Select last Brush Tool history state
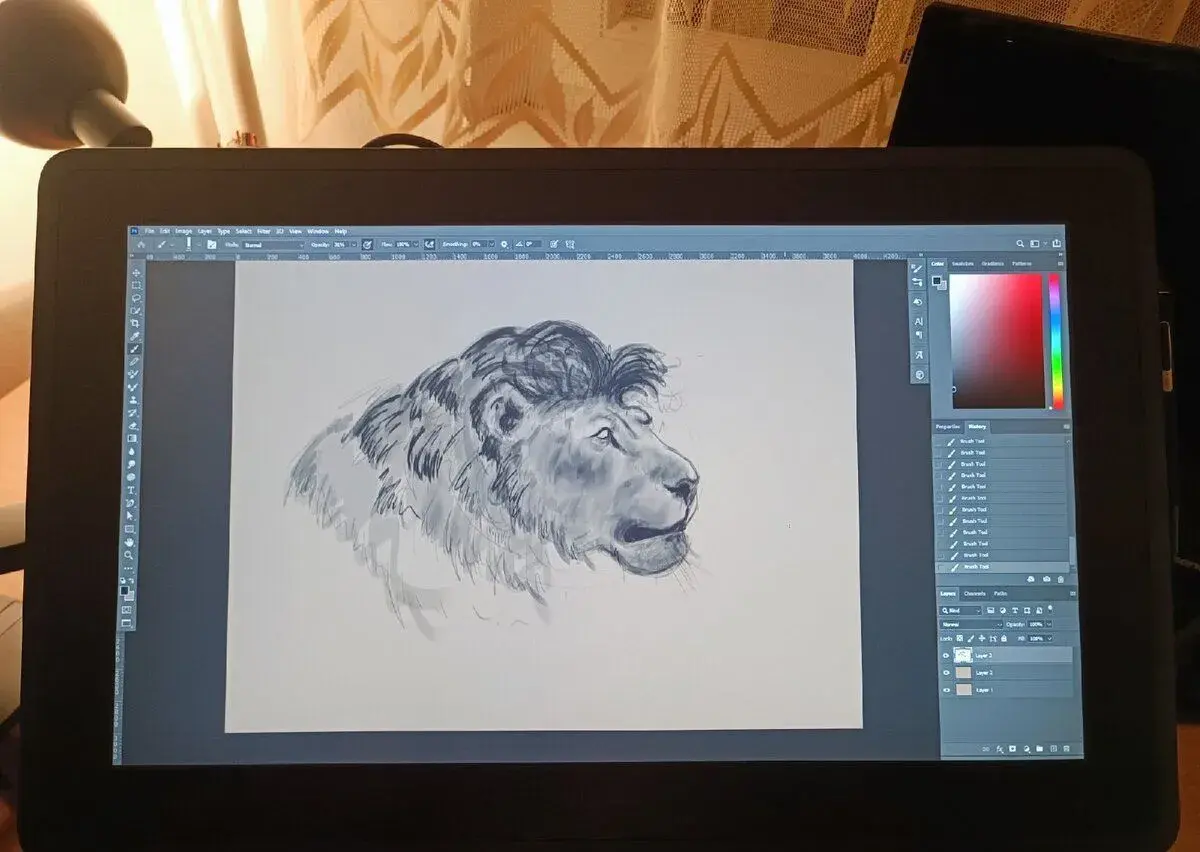This screenshot has width=1200, height=852. coord(1003,566)
